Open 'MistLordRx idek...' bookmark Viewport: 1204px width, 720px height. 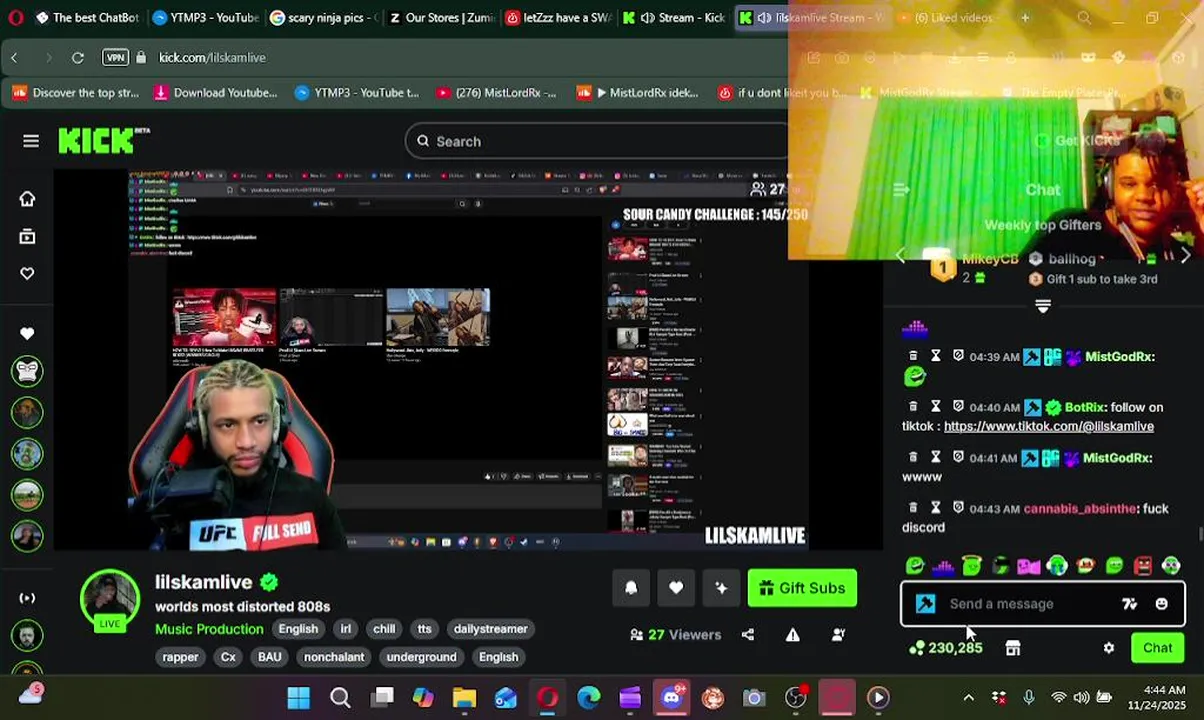[x=638, y=93]
